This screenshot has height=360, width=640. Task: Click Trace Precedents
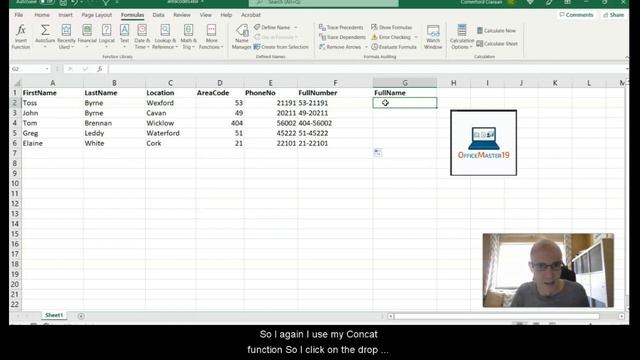point(341,27)
